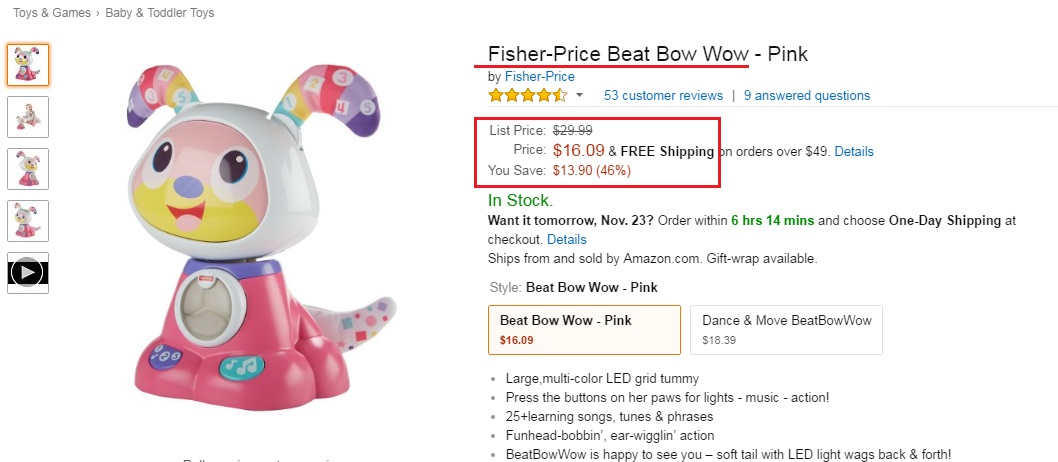Choose the Dance & Move BeatBowWow style
Screen dimensions: 1058x462
click(786, 330)
